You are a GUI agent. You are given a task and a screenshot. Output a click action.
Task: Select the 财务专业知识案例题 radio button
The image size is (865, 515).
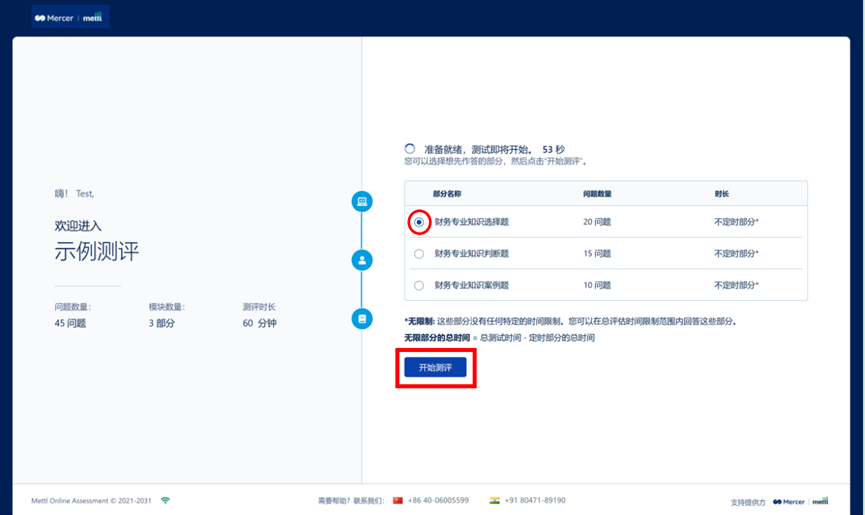pos(419,285)
